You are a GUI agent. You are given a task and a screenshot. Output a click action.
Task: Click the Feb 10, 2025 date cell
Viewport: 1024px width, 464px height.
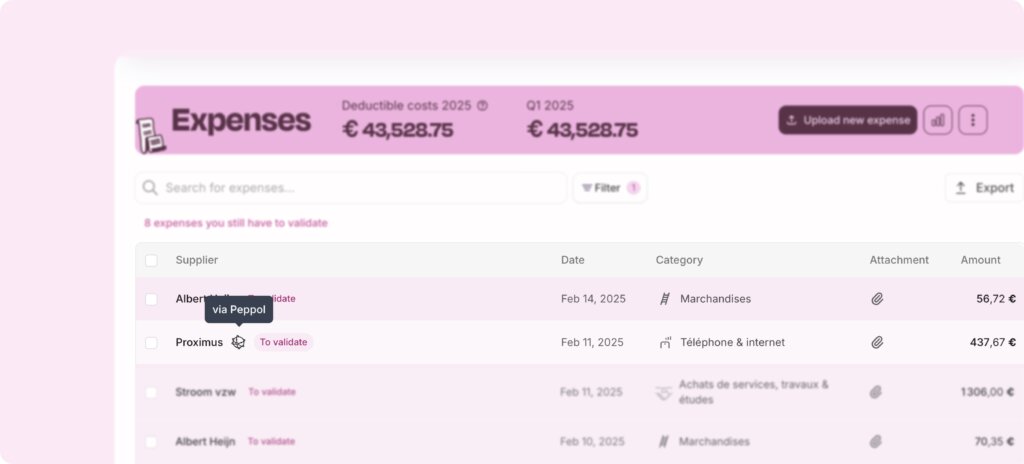(592, 442)
